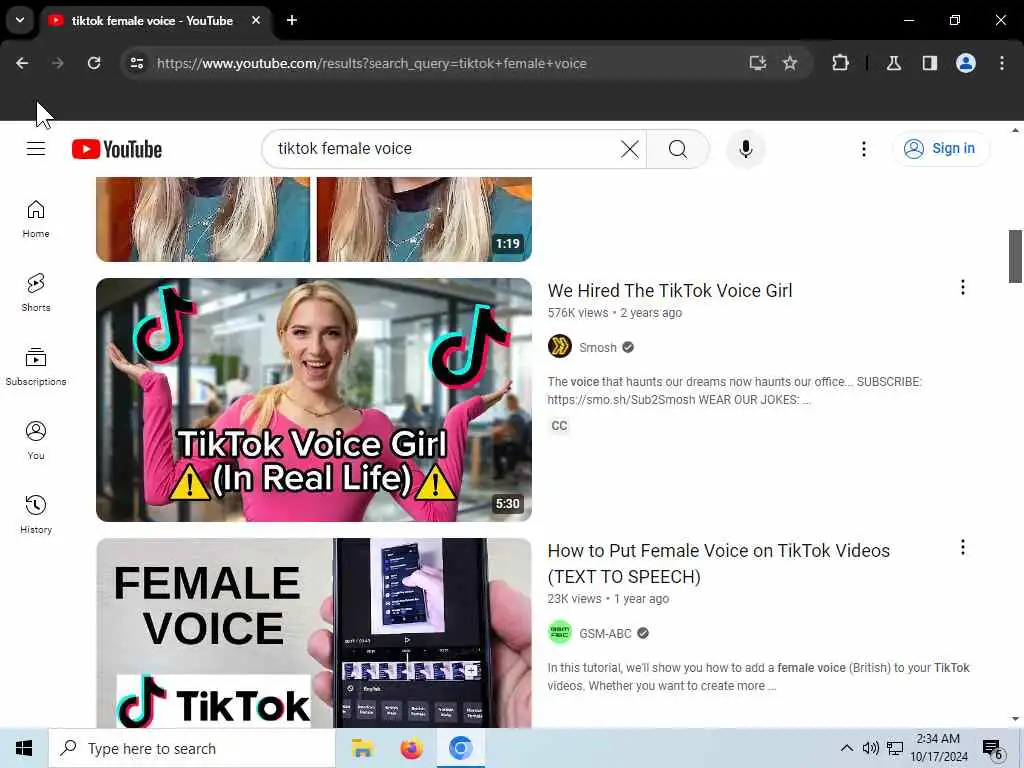
Task: Click Smosh channel name
Action: (x=598, y=347)
